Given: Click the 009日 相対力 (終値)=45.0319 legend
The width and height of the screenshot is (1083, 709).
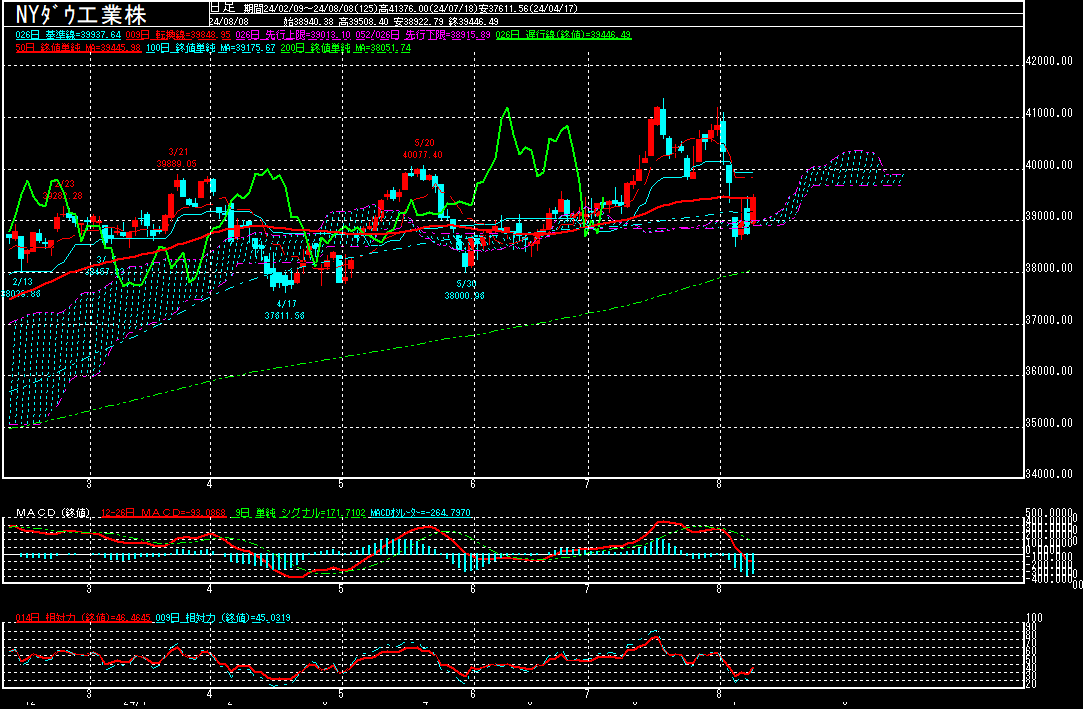Looking at the screenshot, I should (x=223, y=618).
